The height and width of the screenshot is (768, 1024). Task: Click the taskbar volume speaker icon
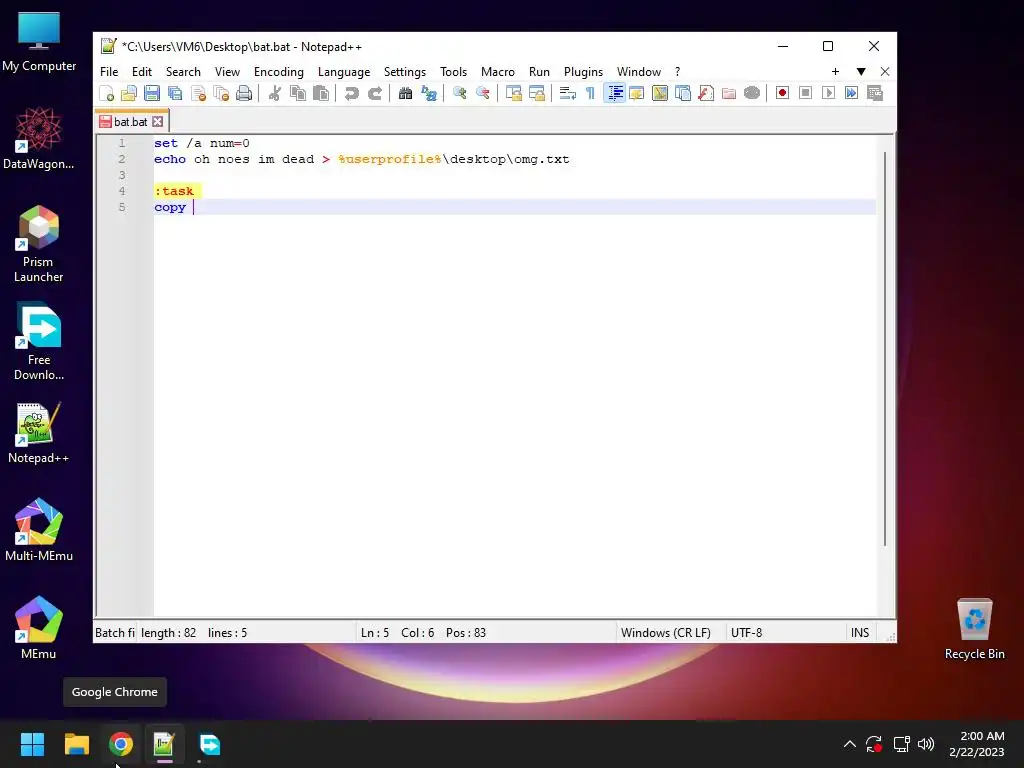(926, 744)
